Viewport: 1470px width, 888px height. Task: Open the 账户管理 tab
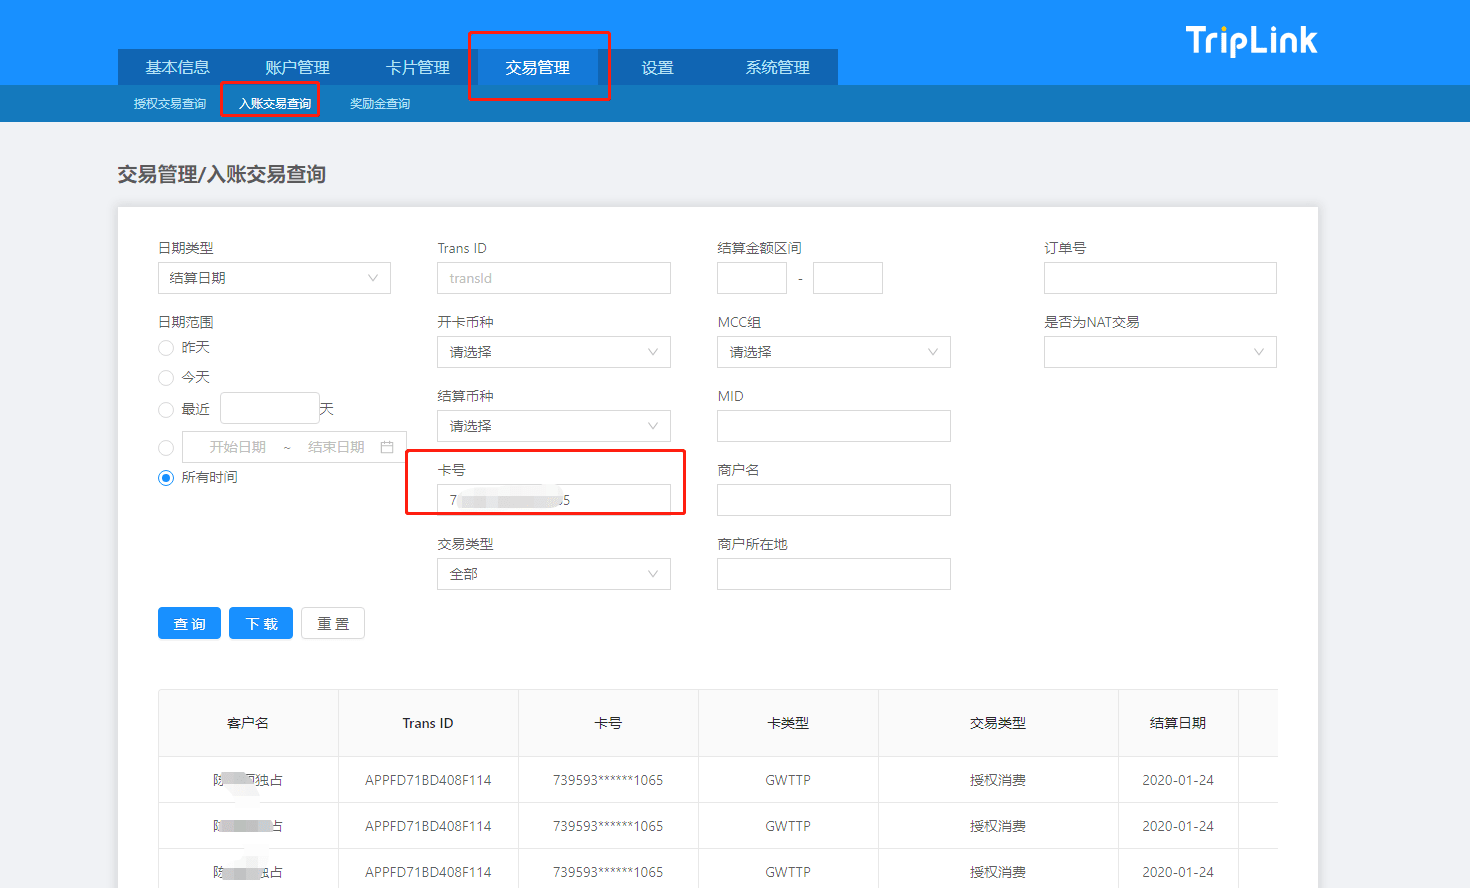297,68
